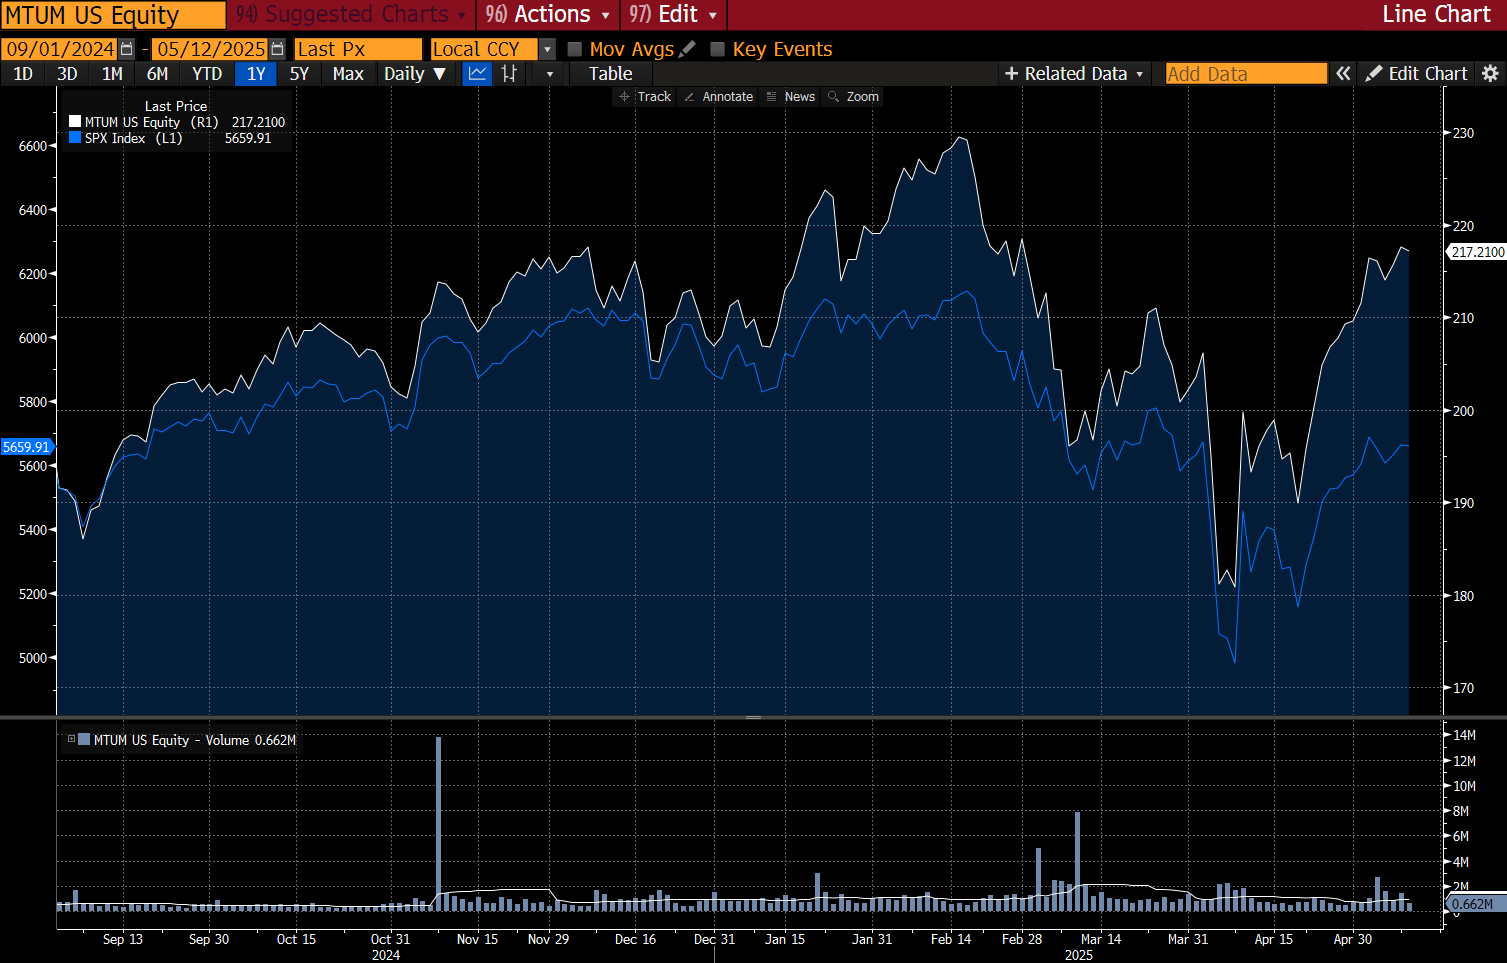This screenshot has width=1507, height=963.
Task: Enable Mov Avgs checkbox
Action: click(x=575, y=49)
